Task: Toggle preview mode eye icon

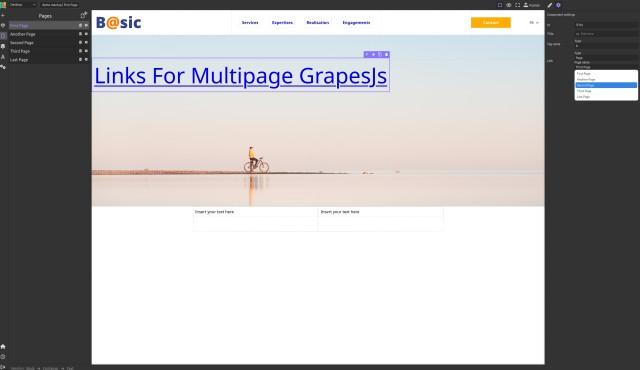Action: 509,5
